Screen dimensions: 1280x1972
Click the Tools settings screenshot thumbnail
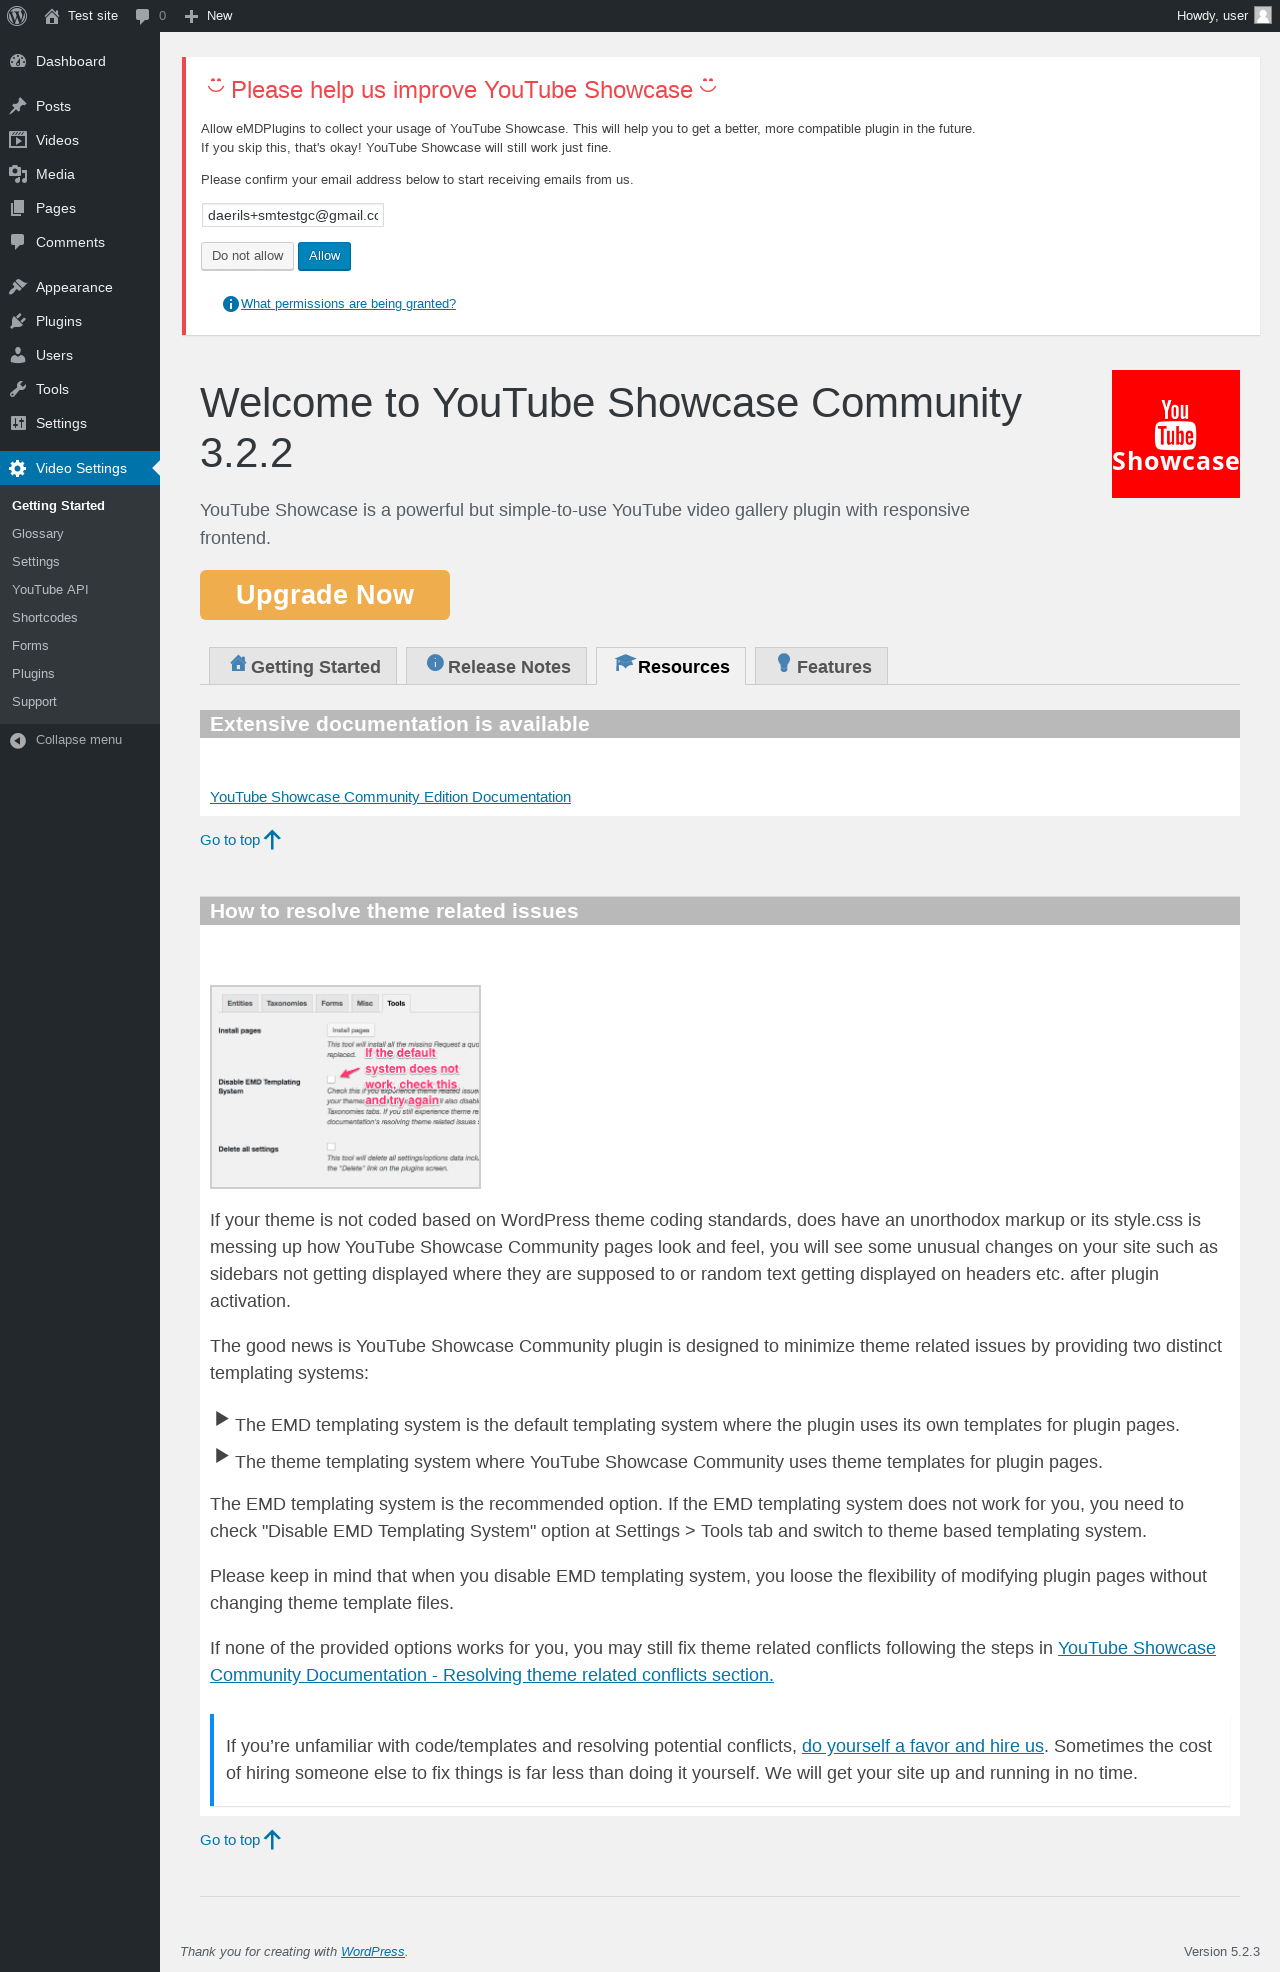click(x=345, y=1087)
